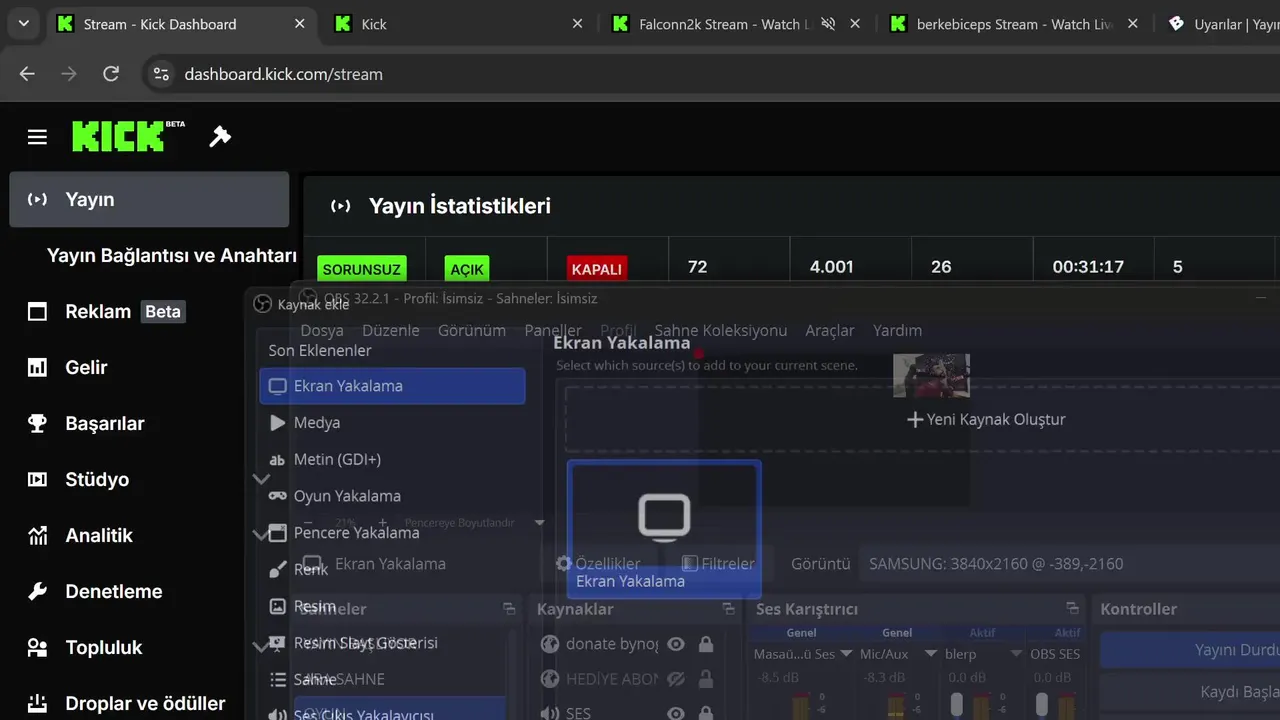Open the Düzenle menu in OBS

(x=391, y=331)
